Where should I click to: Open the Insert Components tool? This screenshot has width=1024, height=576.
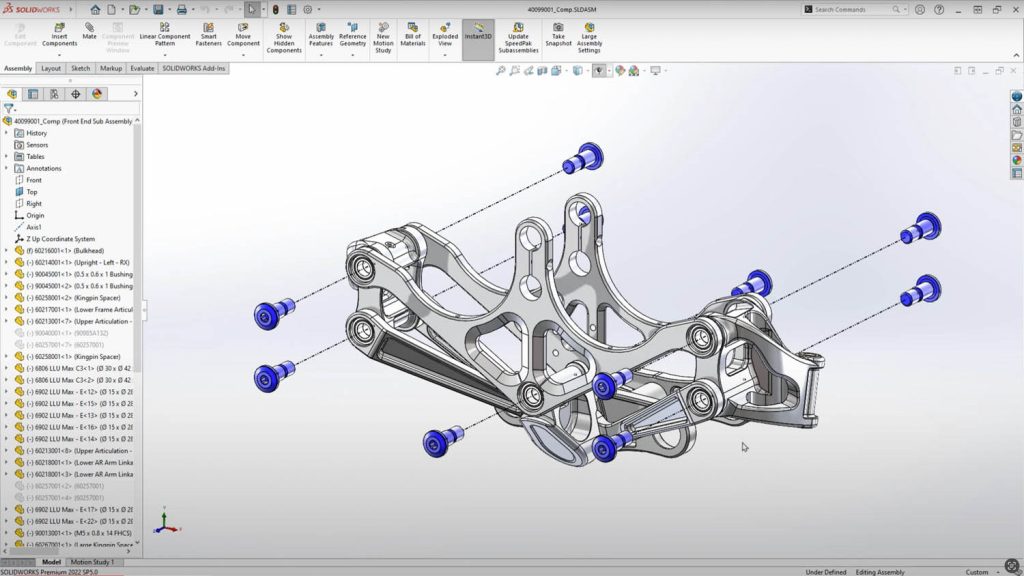59,32
